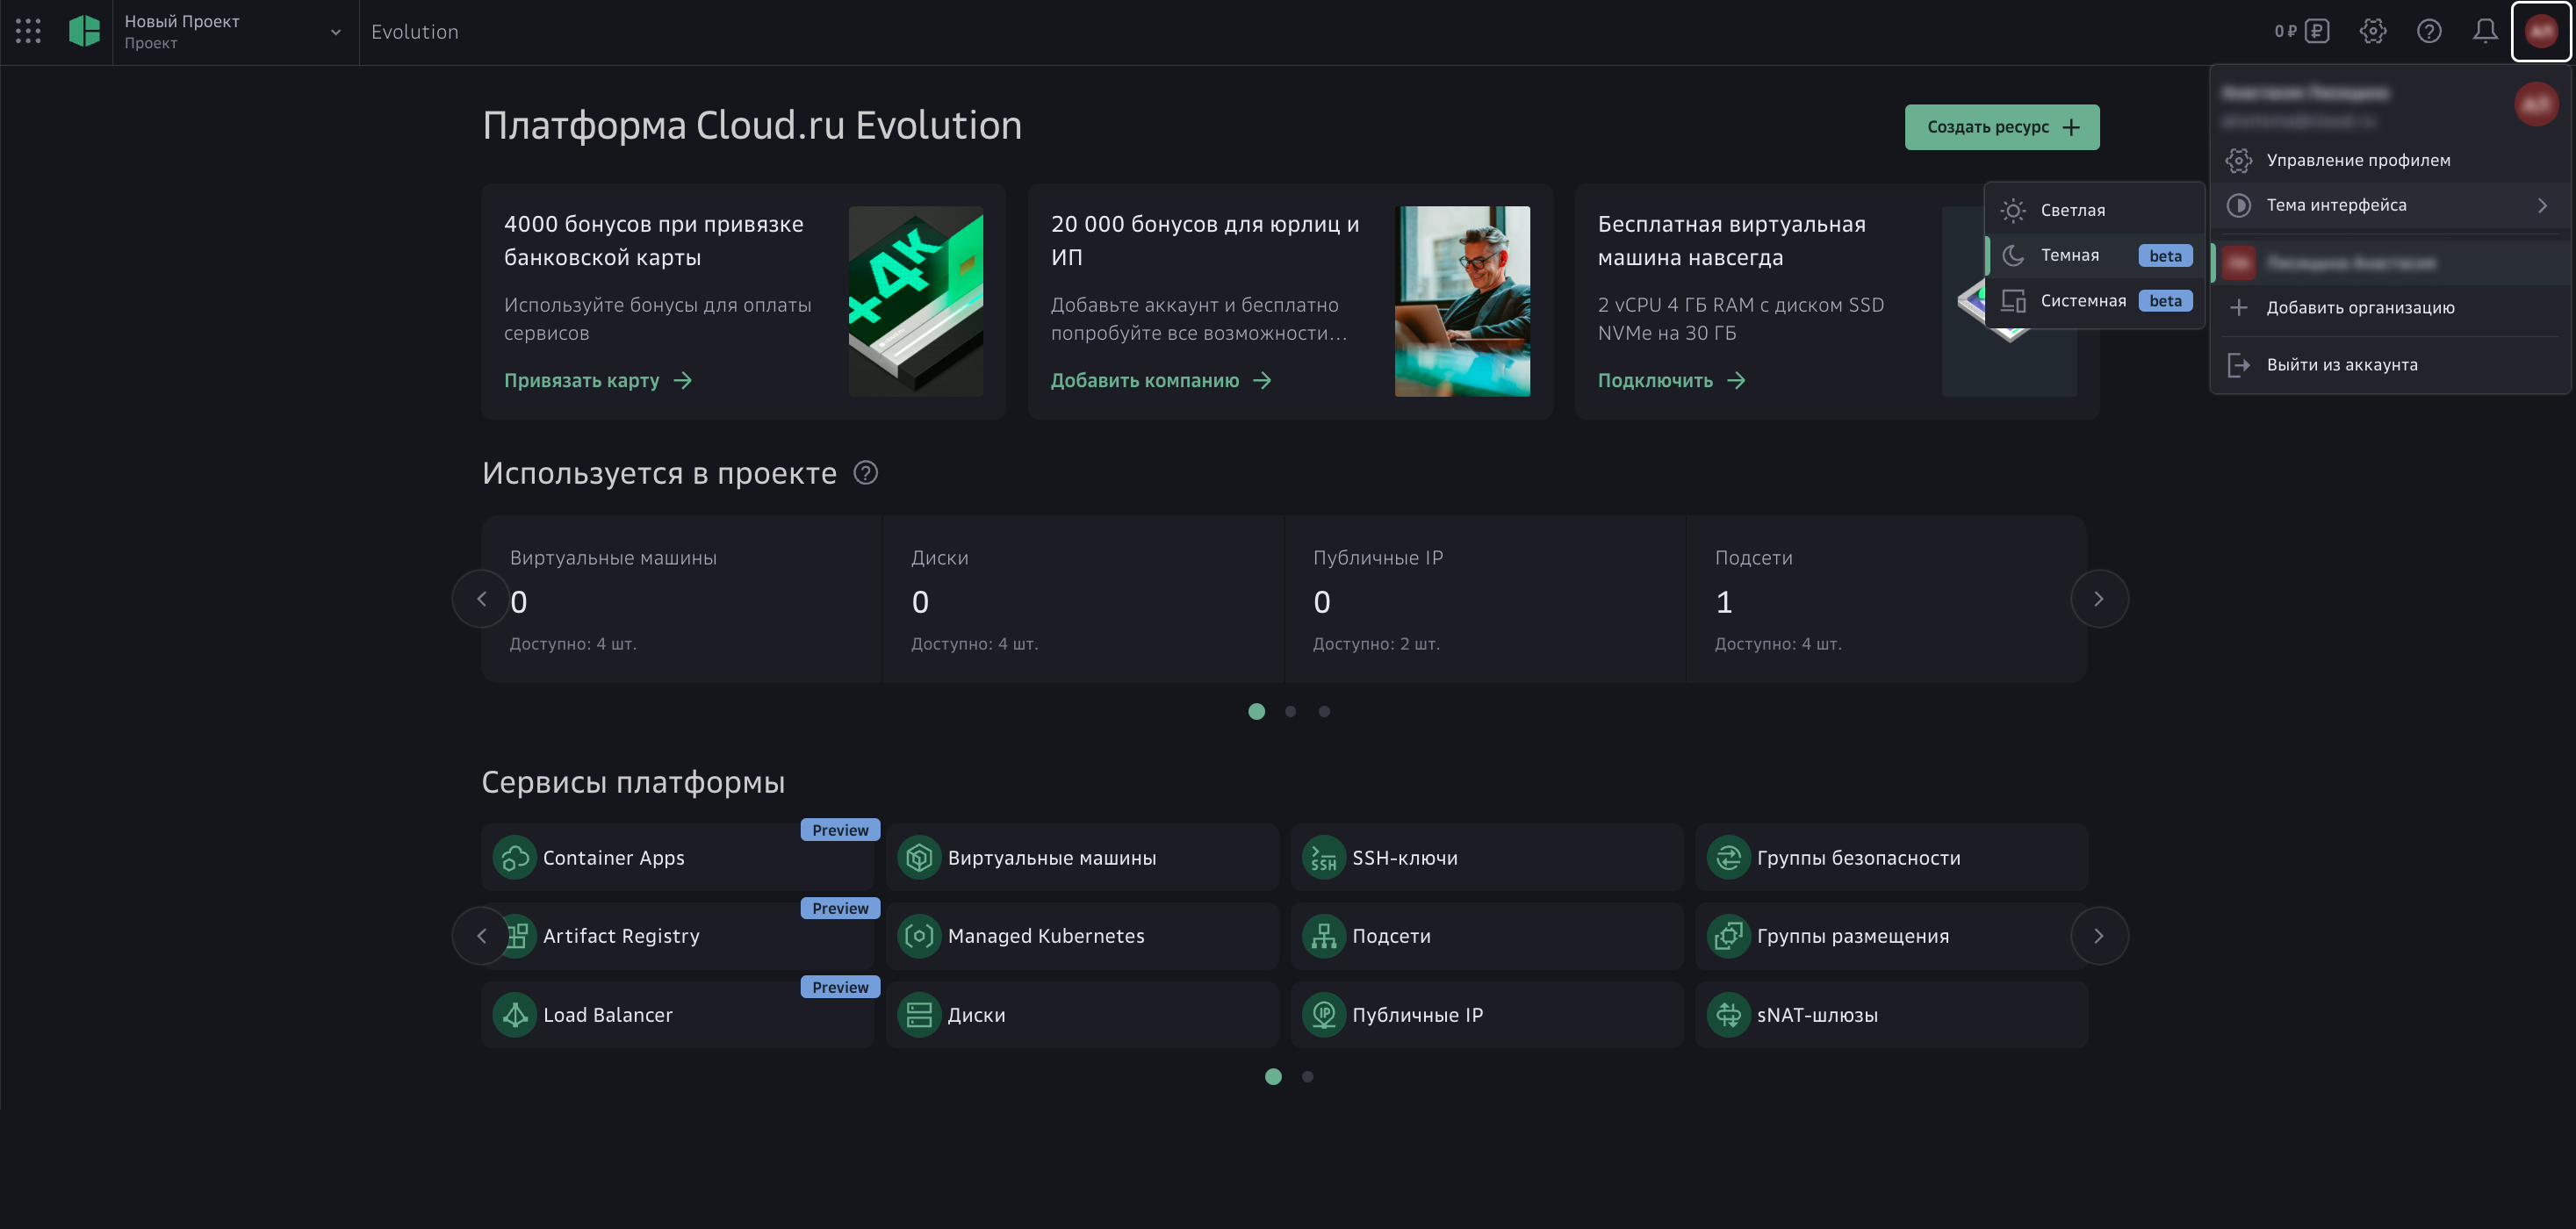Click sun icon beside Светлая
The image size is (2576, 1229).
2013,210
